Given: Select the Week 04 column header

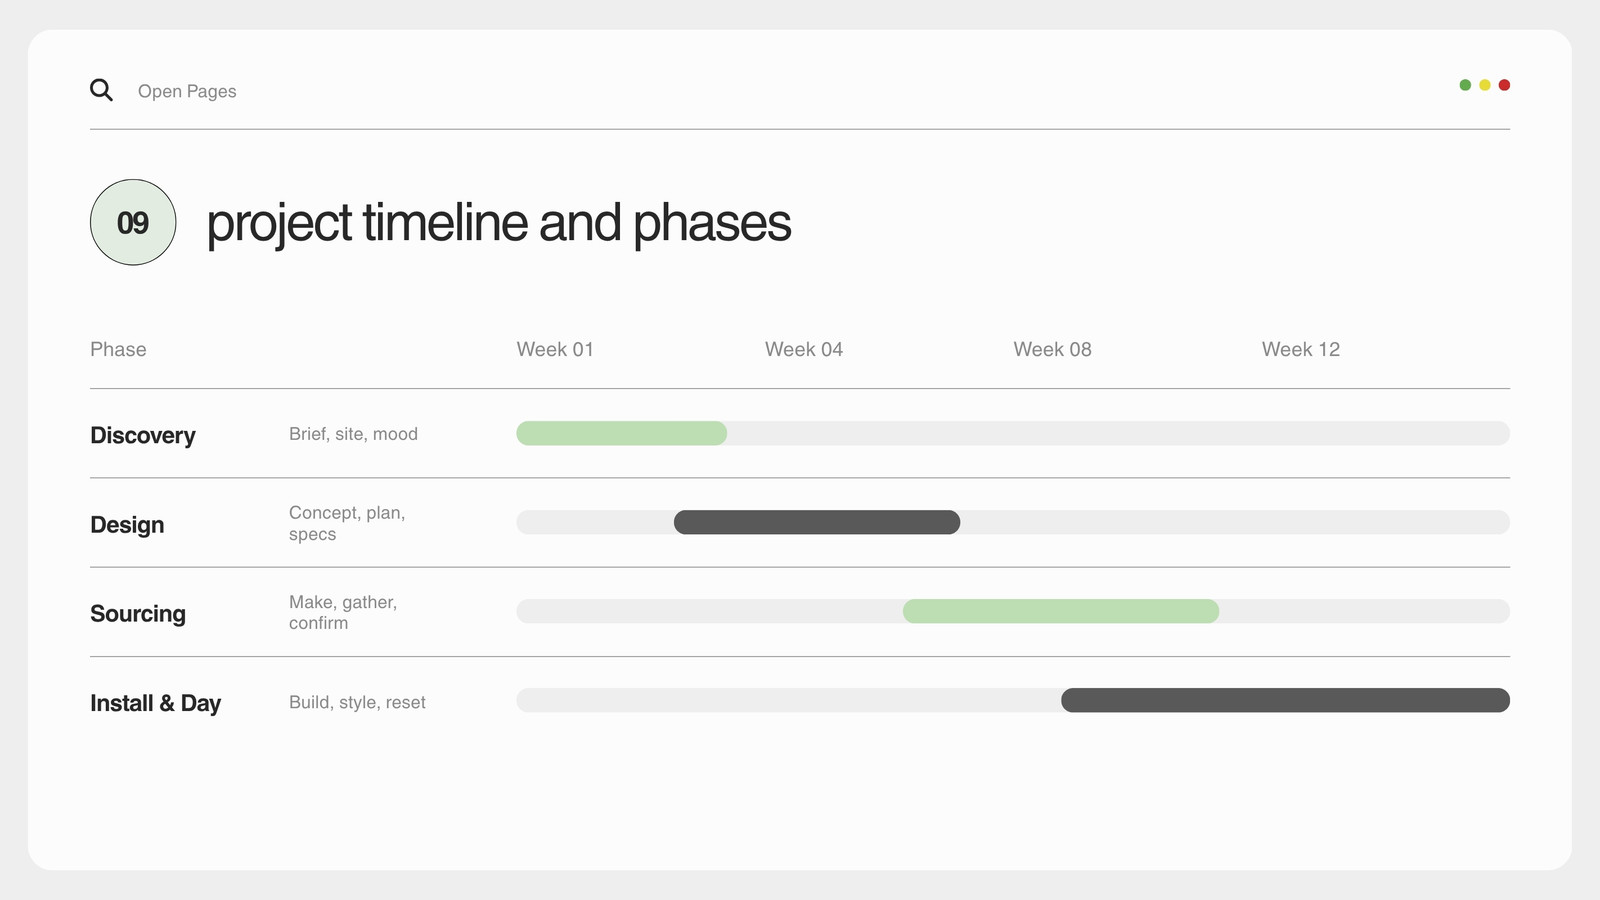Looking at the screenshot, I should point(804,349).
